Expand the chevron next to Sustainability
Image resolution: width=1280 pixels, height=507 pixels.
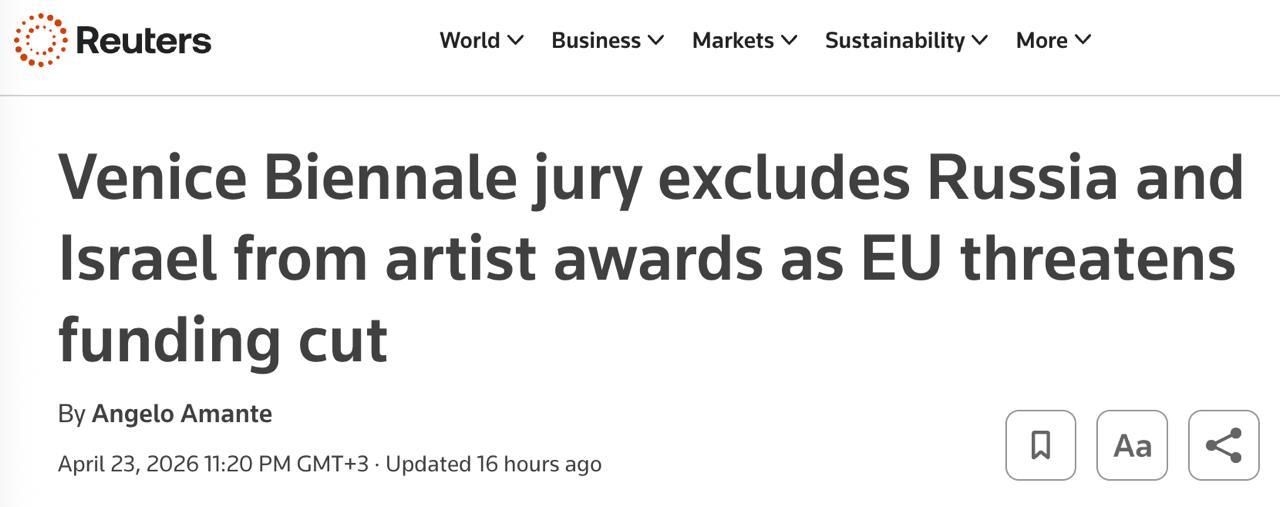(x=980, y=41)
